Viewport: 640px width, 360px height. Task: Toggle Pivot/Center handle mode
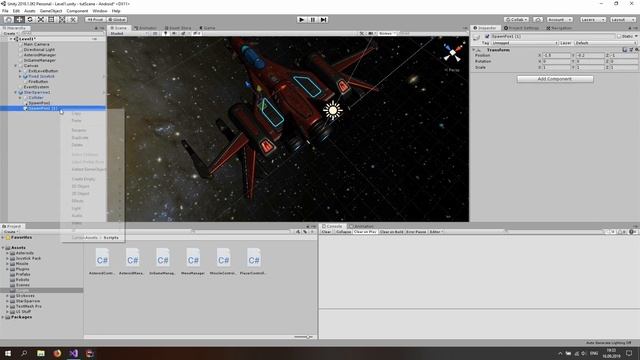pos(95,20)
